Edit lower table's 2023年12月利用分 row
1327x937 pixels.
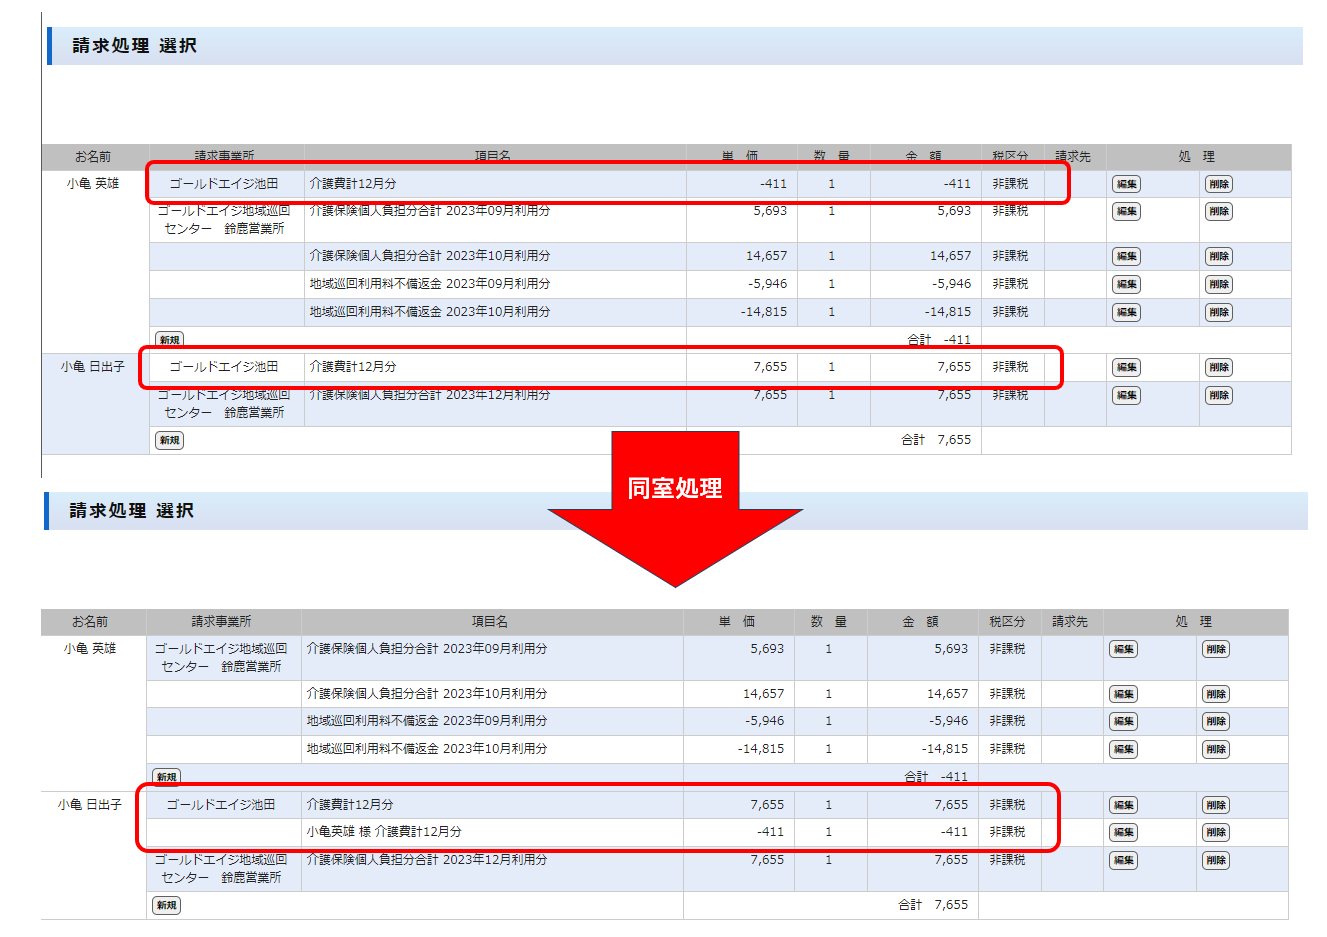(x=1123, y=861)
